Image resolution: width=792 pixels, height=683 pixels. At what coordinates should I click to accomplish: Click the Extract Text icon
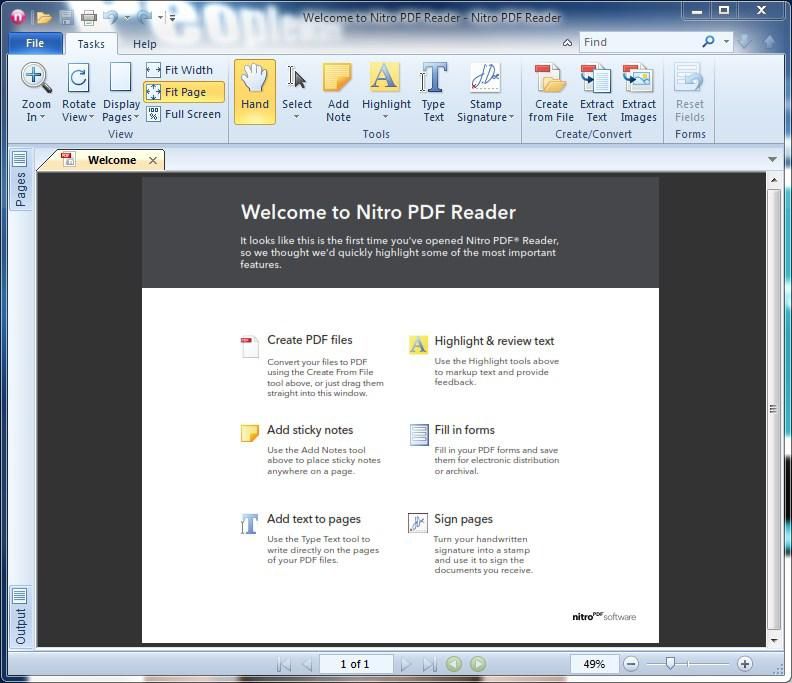click(596, 78)
